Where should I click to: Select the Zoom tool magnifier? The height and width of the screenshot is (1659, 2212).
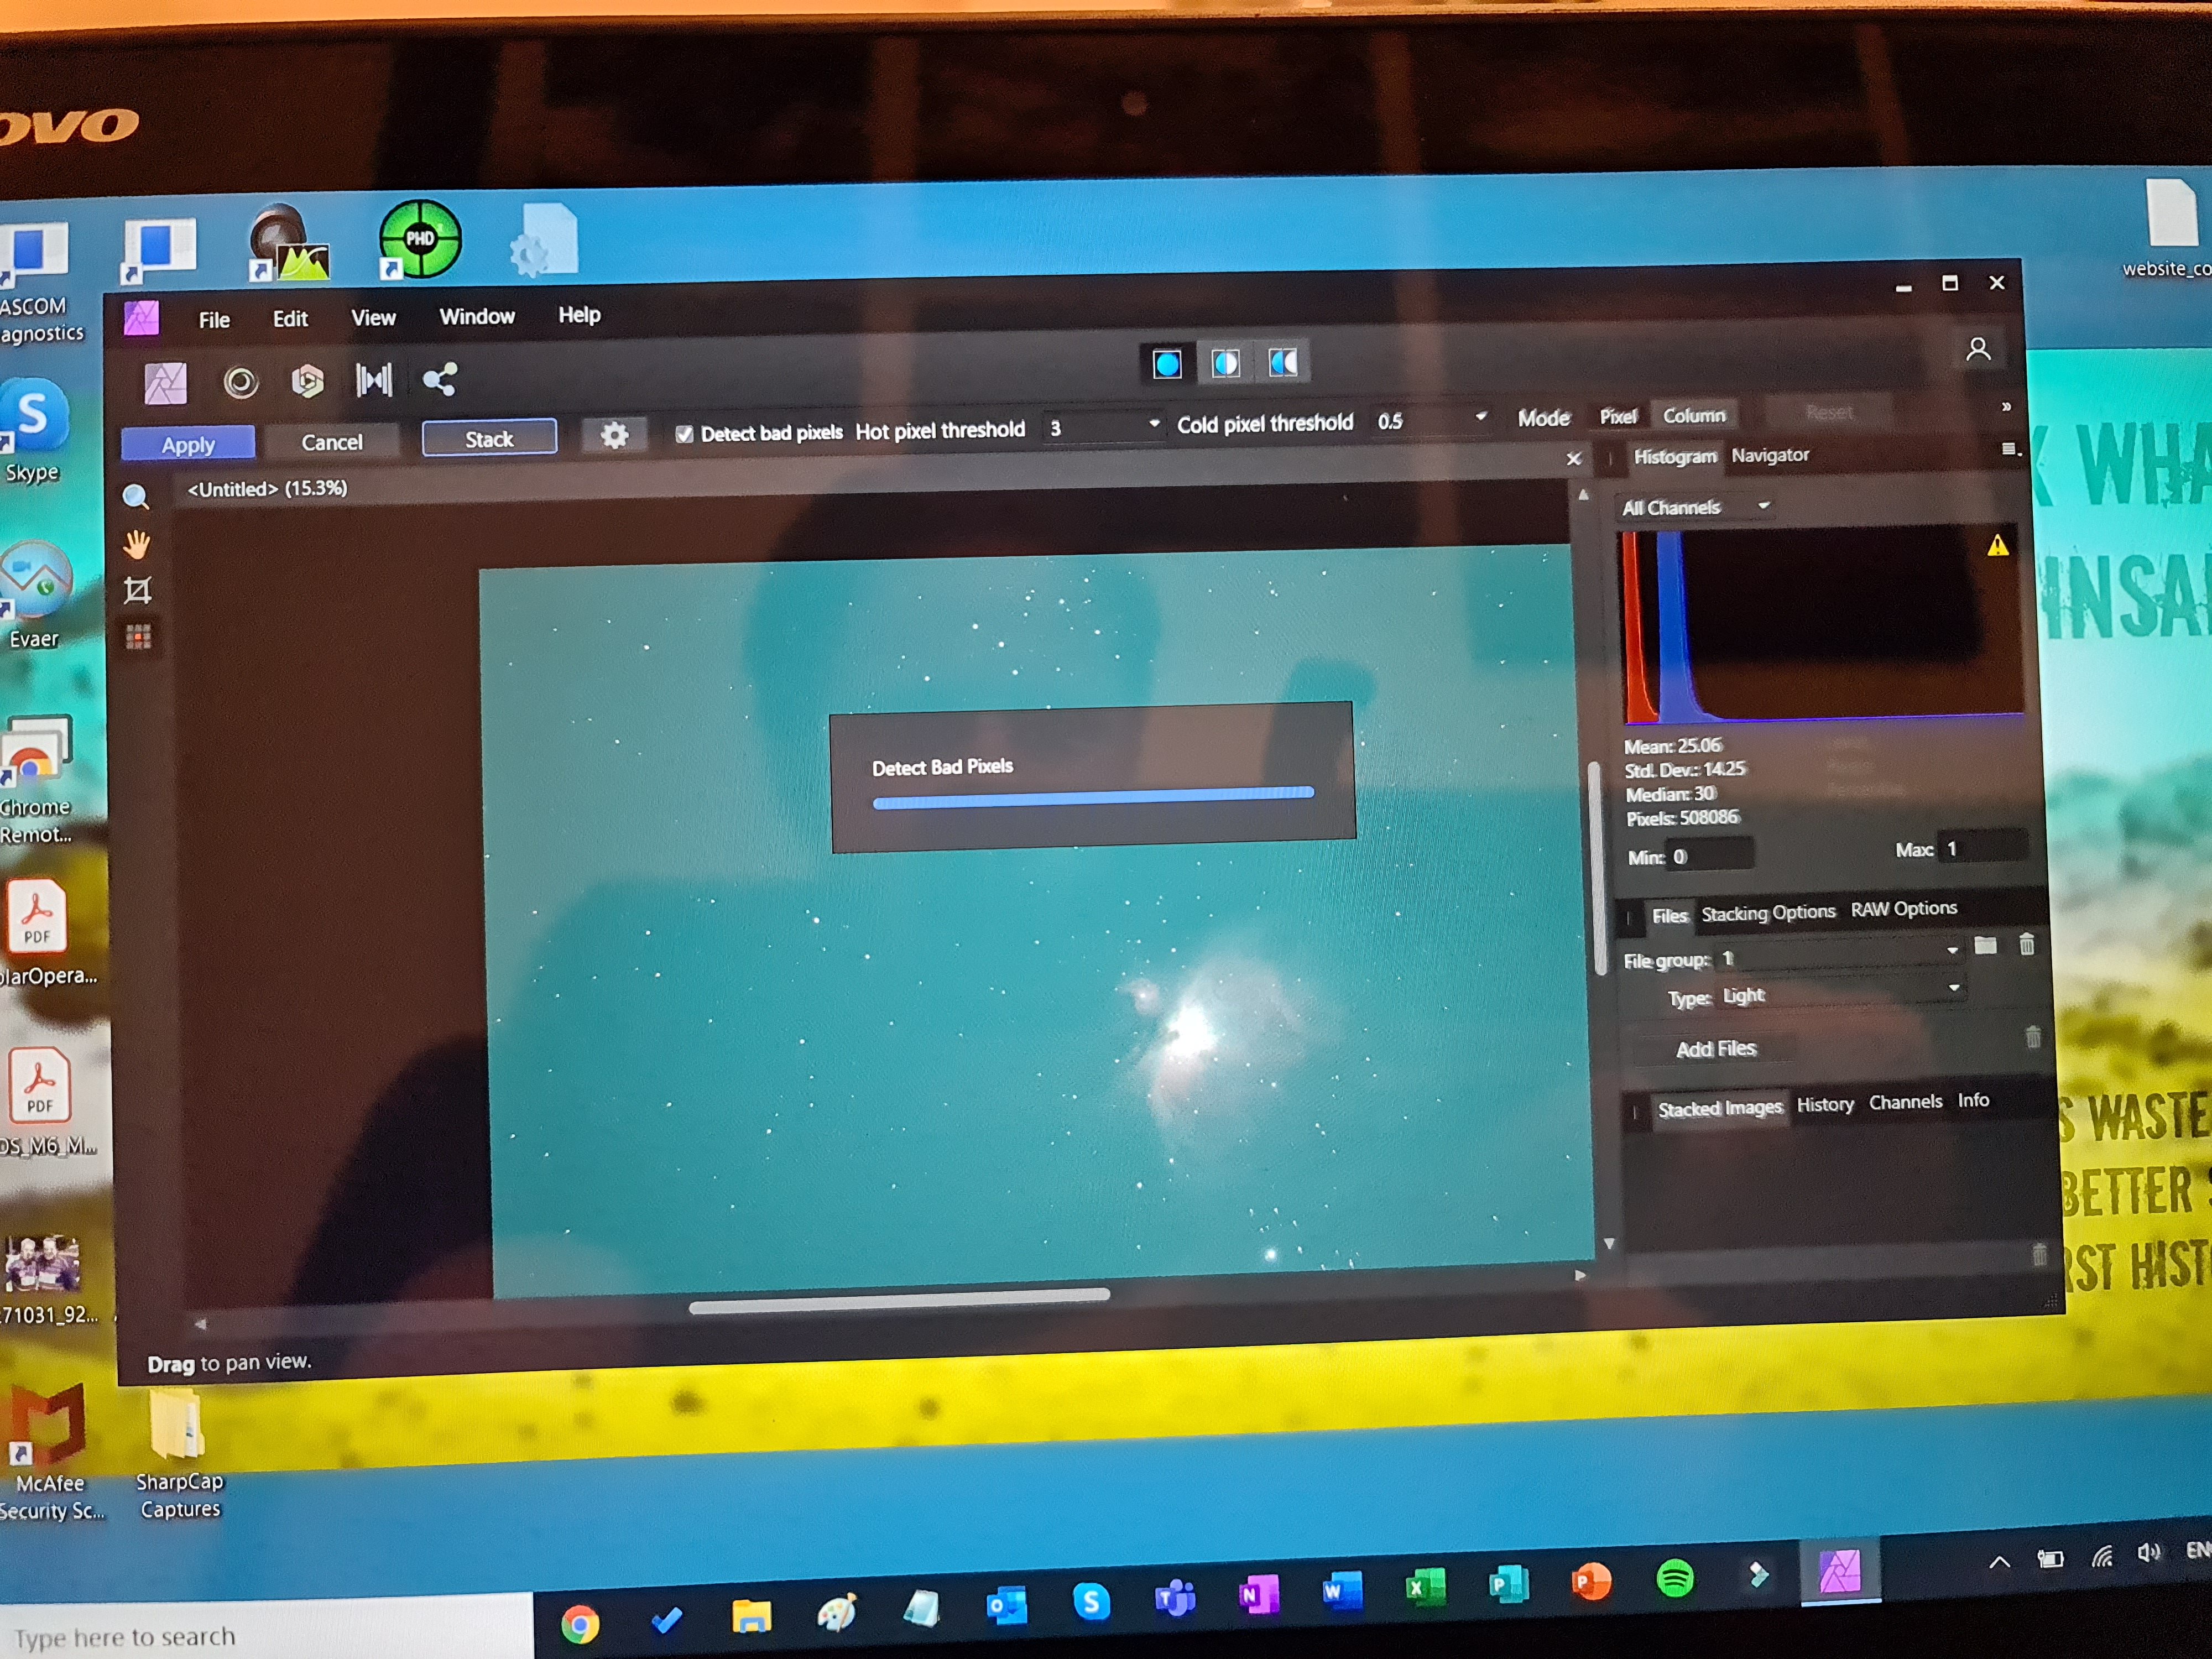(x=136, y=497)
